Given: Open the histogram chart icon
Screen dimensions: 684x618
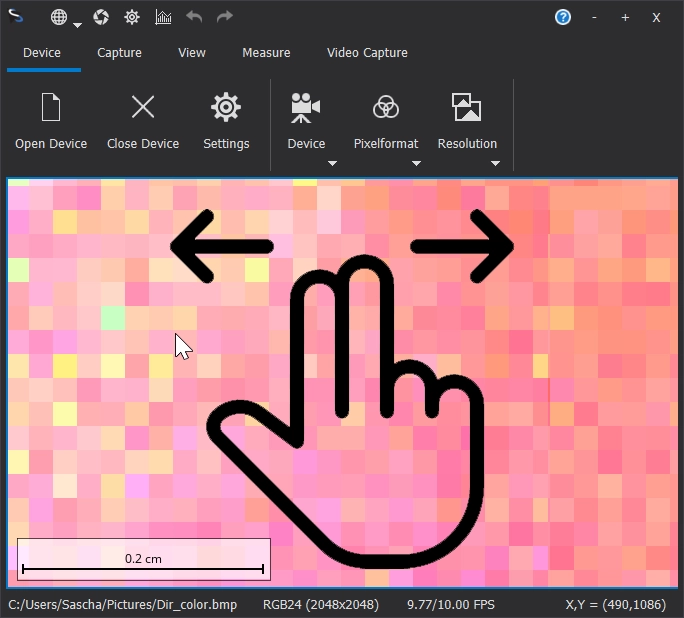Looking at the screenshot, I should coord(163,17).
